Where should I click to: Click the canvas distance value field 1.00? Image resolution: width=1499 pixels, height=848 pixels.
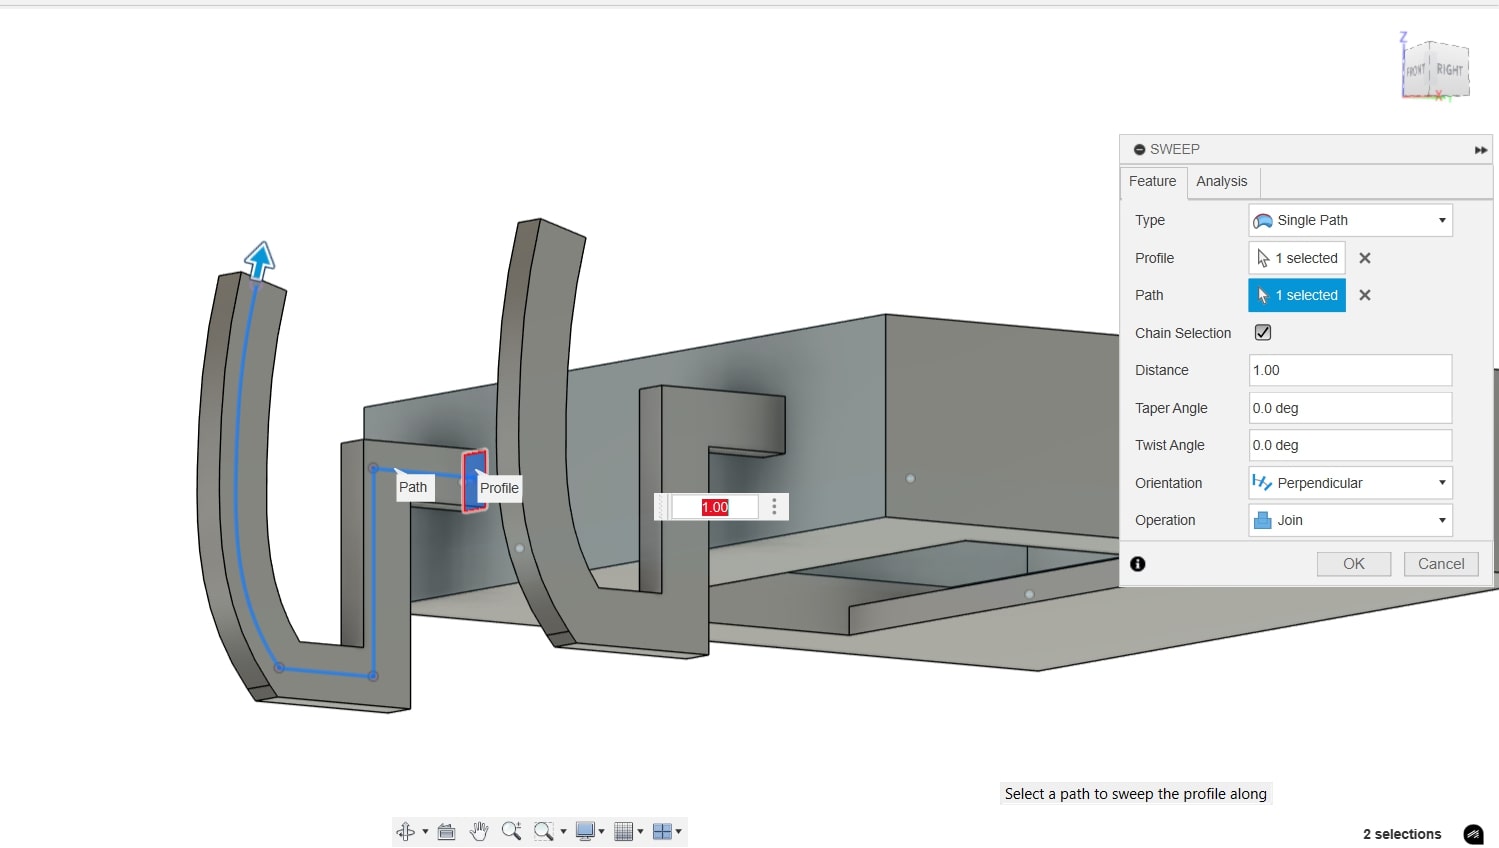(x=715, y=507)
